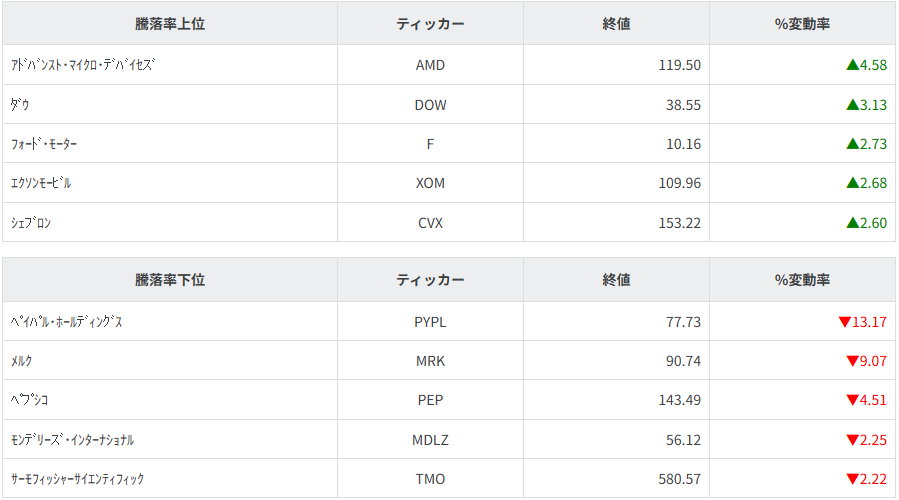
Task: Select the closing price 143.49 for PEP
Action: pos(680,400)
